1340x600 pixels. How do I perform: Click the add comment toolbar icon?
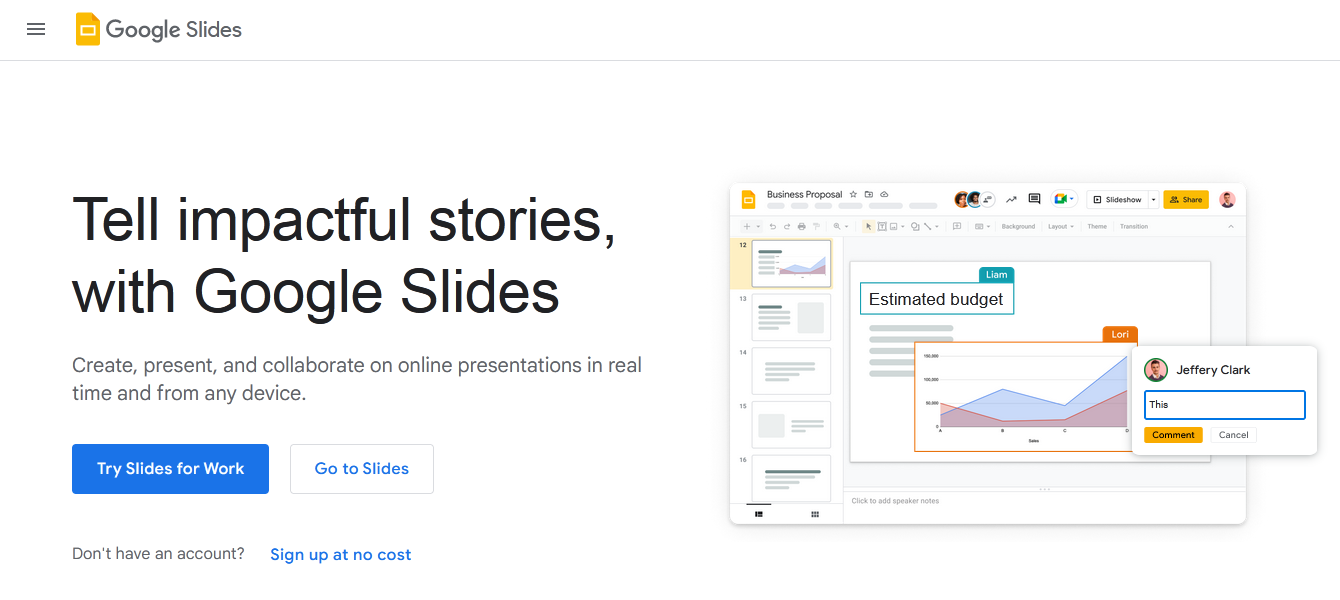pyautogui.click(x=957, y=227)
